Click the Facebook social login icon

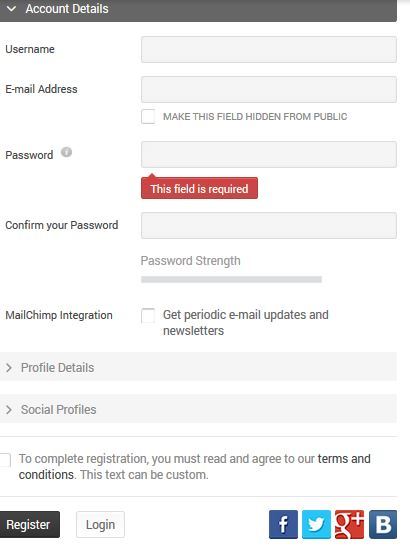pyautogui.click(x=283, y=524)
